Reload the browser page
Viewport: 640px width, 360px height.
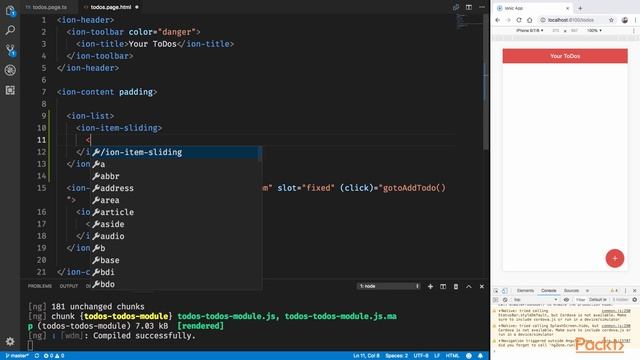(x=519, y=20)
